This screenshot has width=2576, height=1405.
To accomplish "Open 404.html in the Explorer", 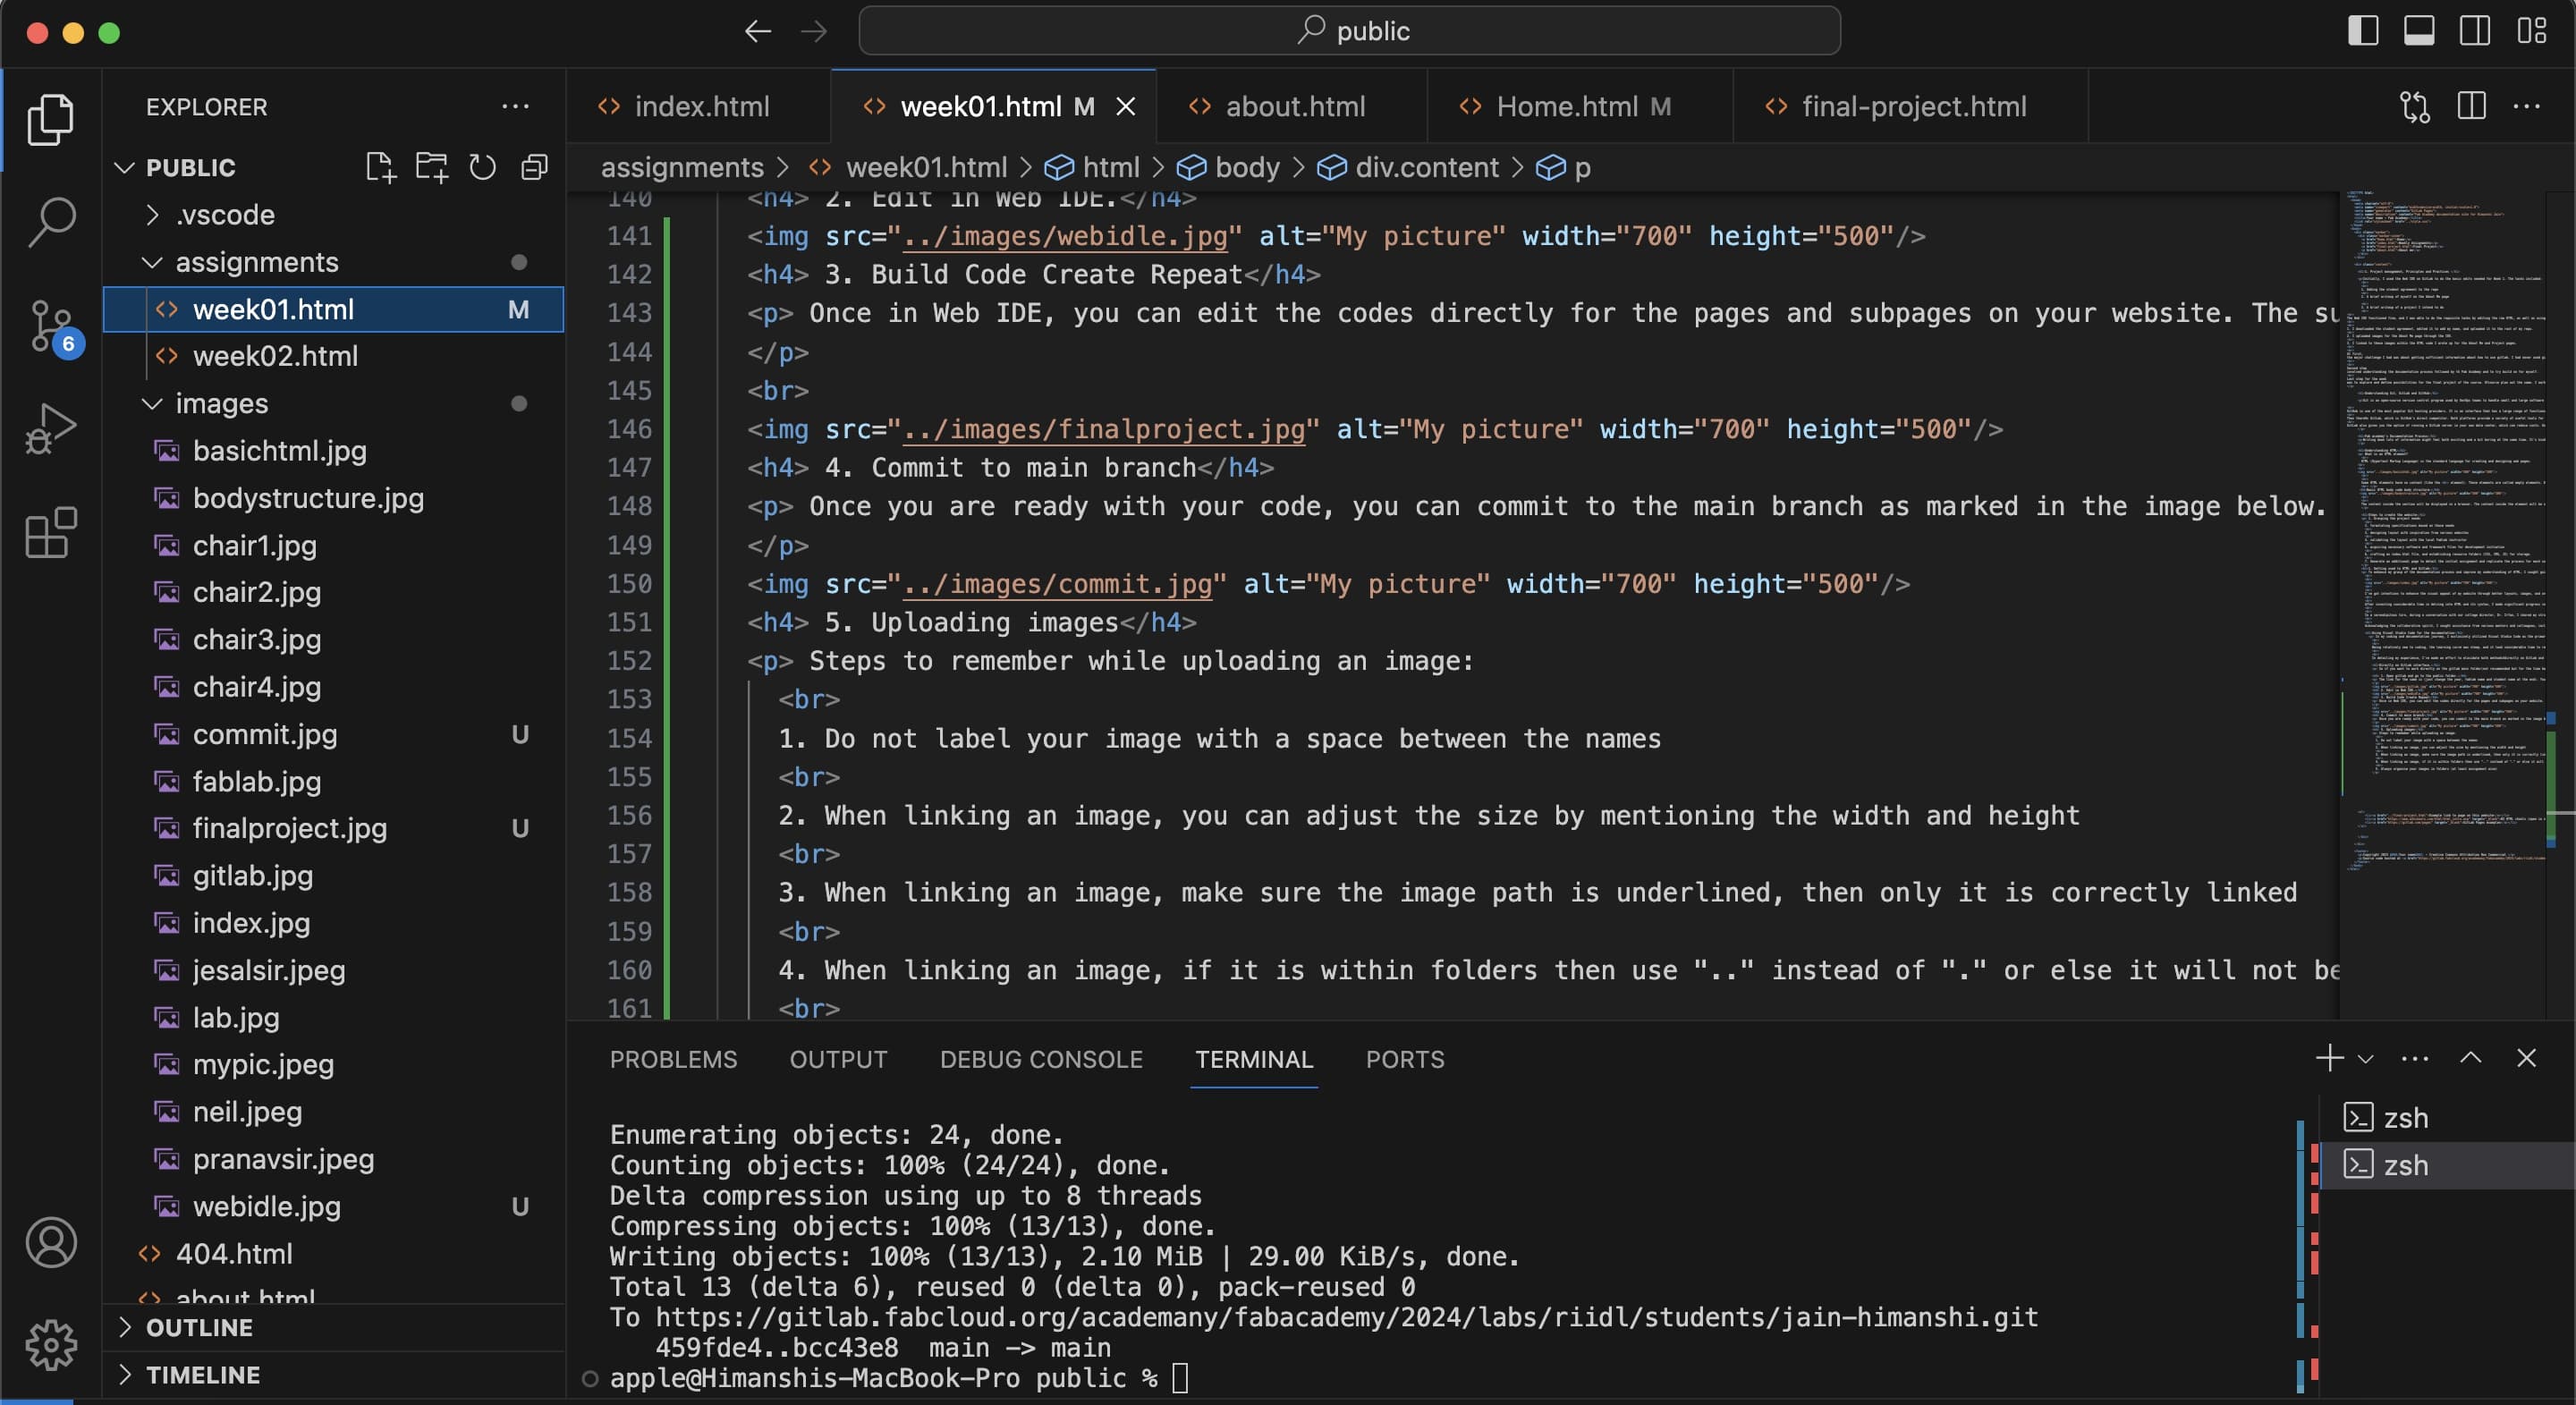I will [334, 1254].
